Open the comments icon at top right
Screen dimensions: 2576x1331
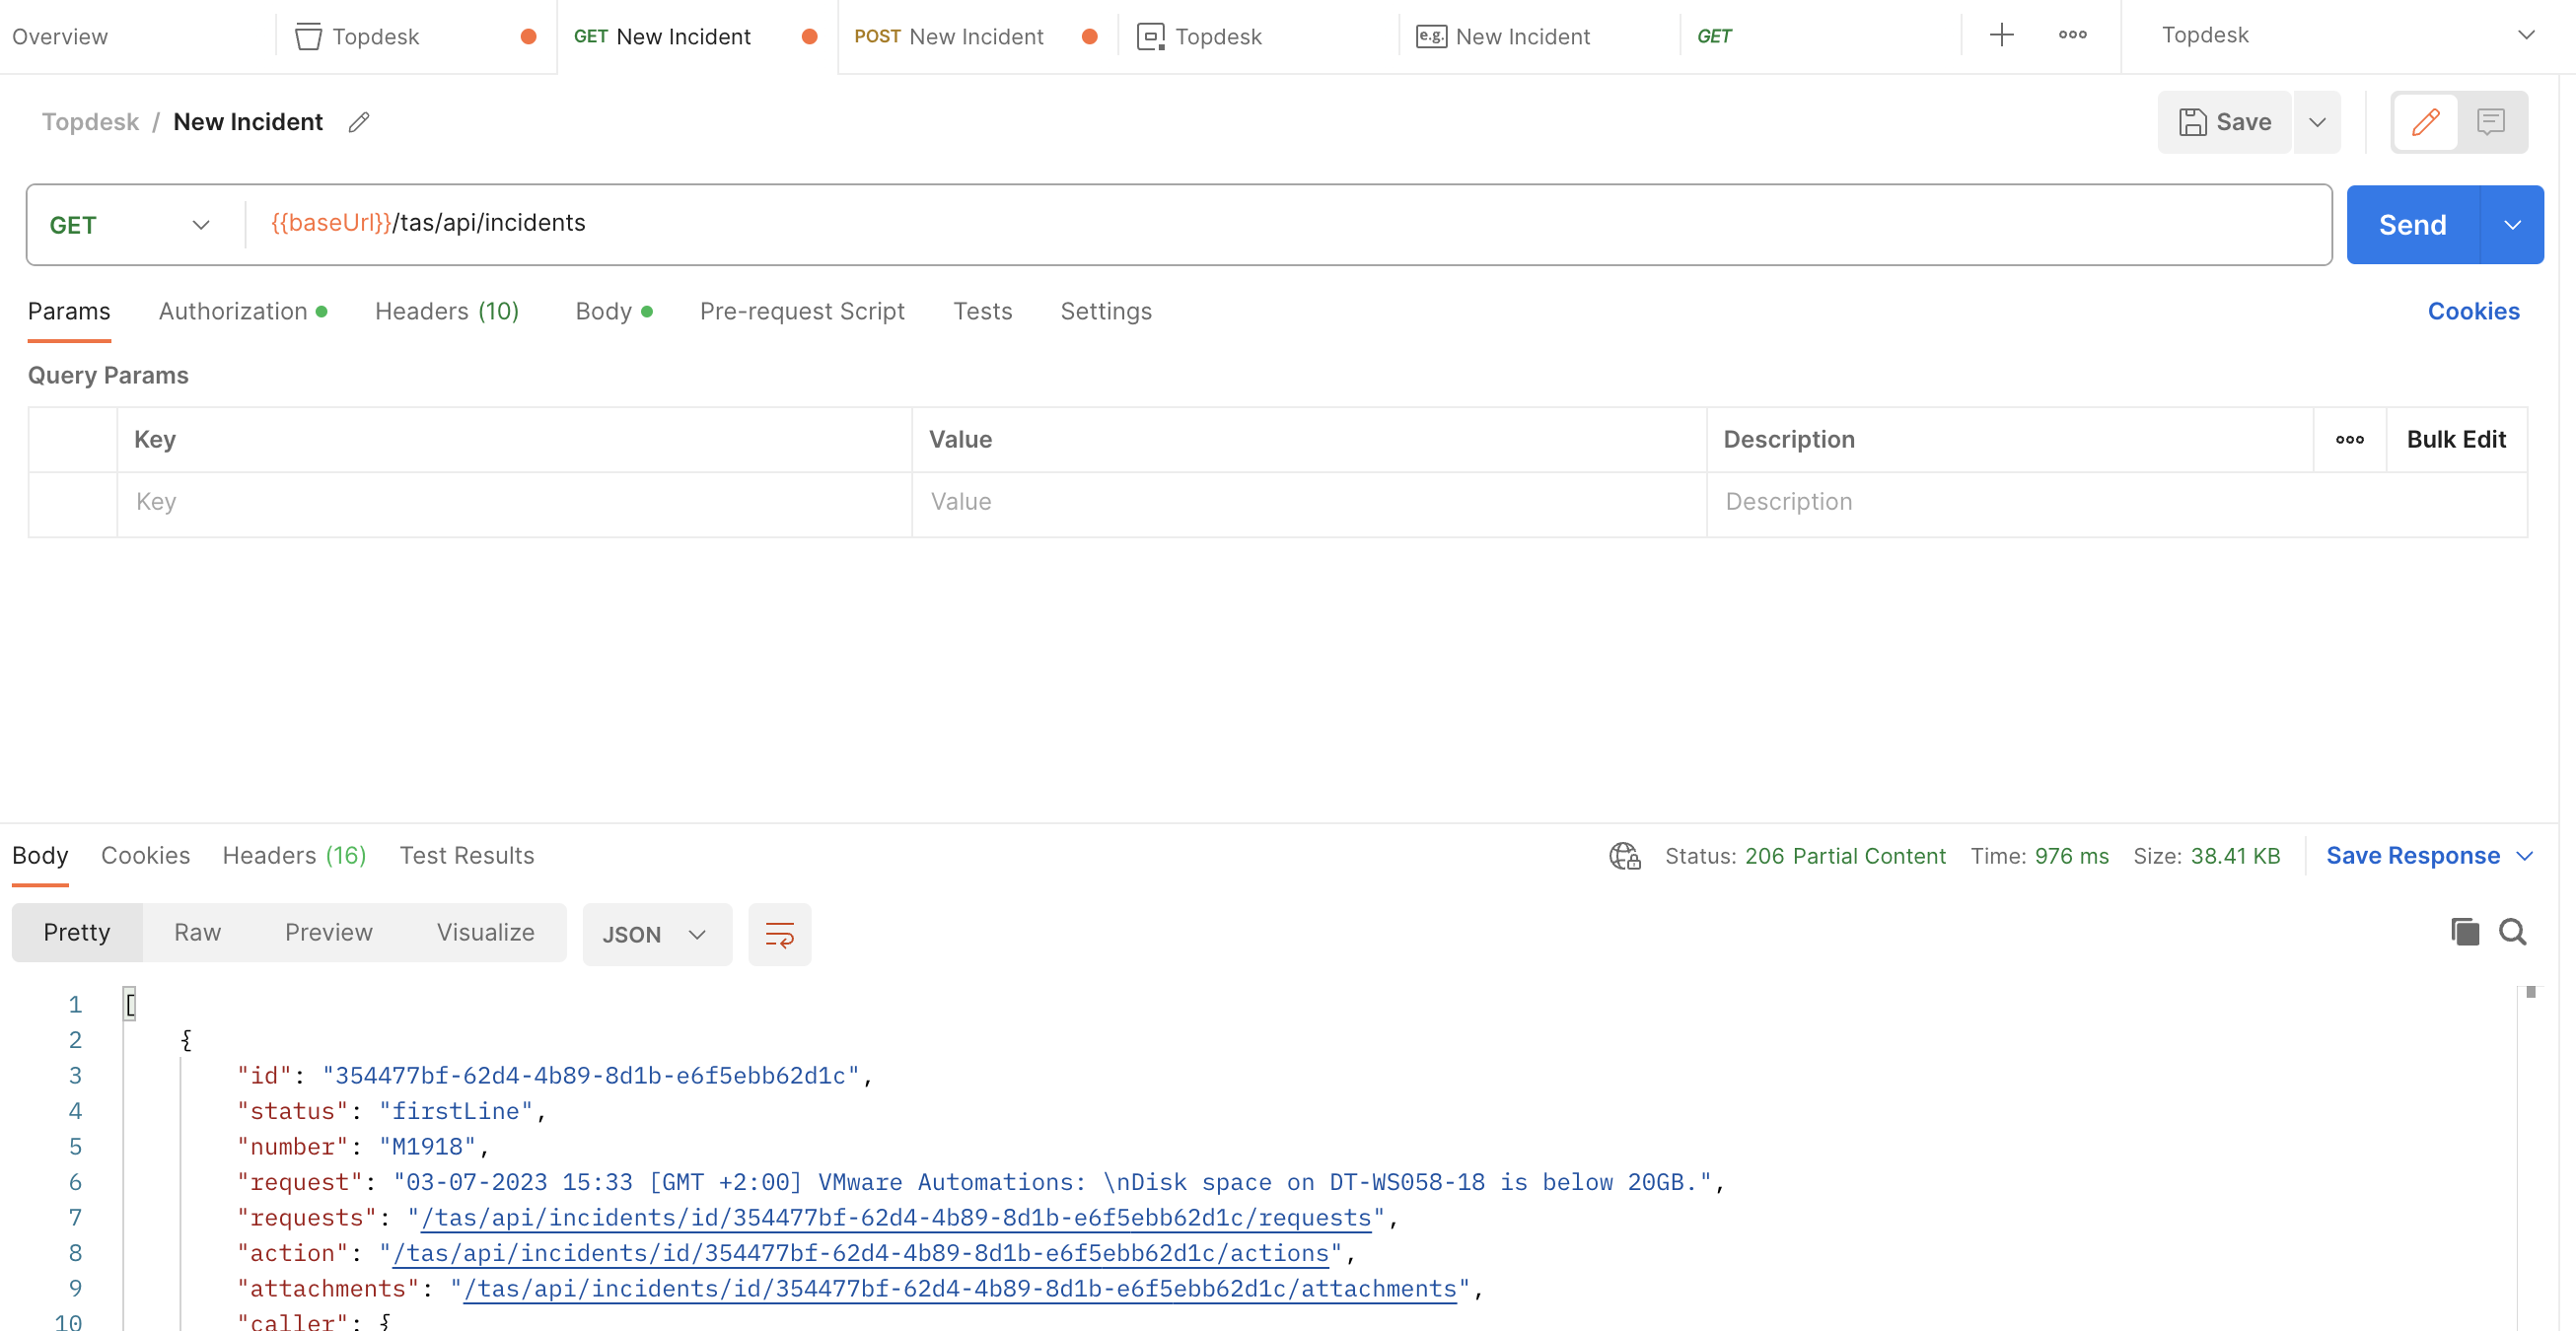click(x=2491, y=121)
